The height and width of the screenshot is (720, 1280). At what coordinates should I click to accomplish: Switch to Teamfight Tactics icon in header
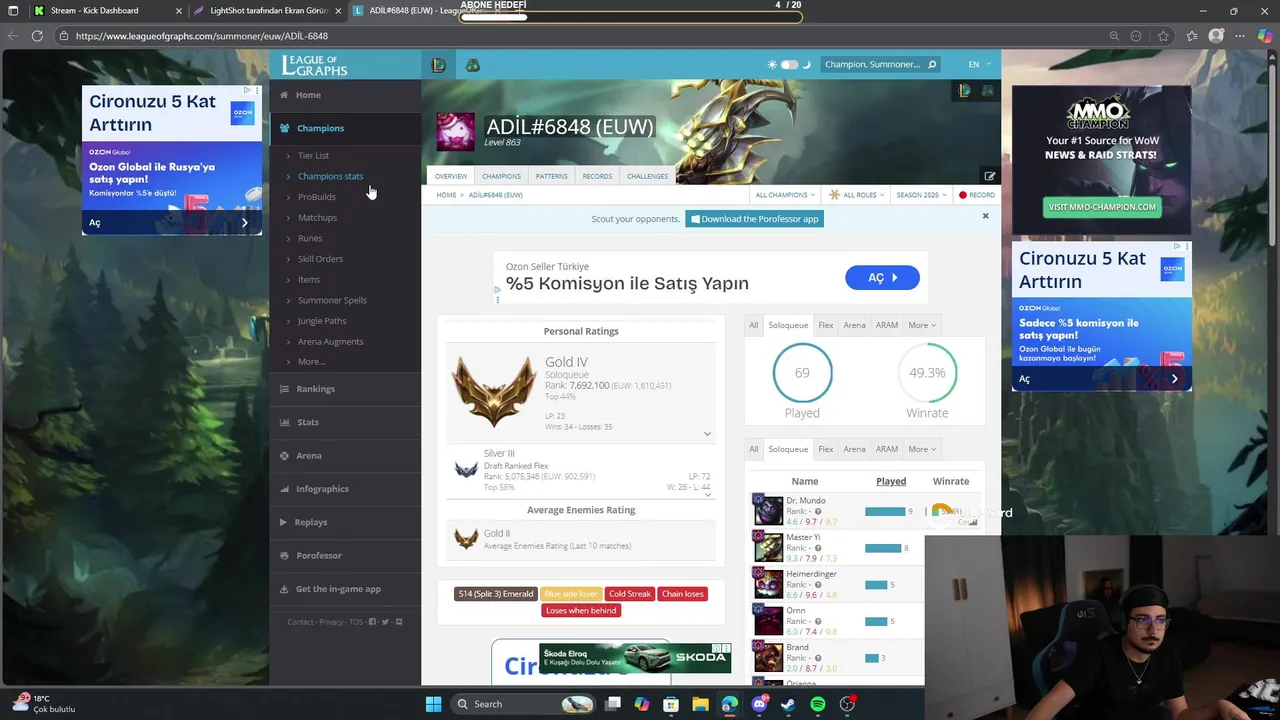[473, 65]
